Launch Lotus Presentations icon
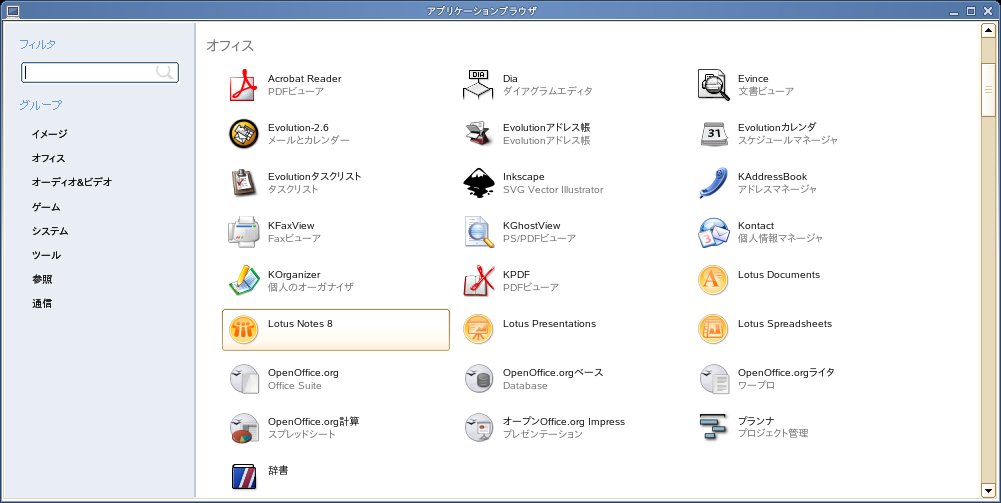The image size is (1001, 503). pyautogui.click(x=478, y=330)
